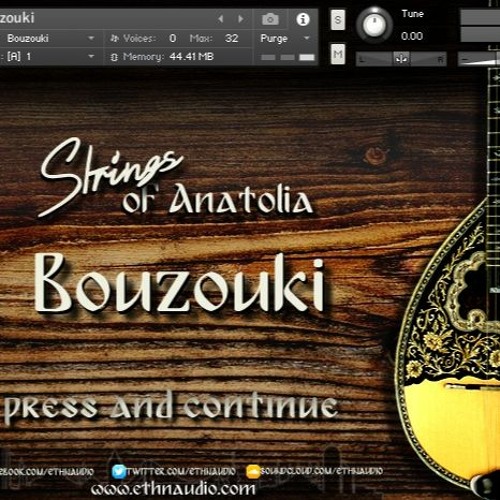500x500 pixels.
Task: Open the facebook.com/ethnaudio link
Action: coord(47,472)
